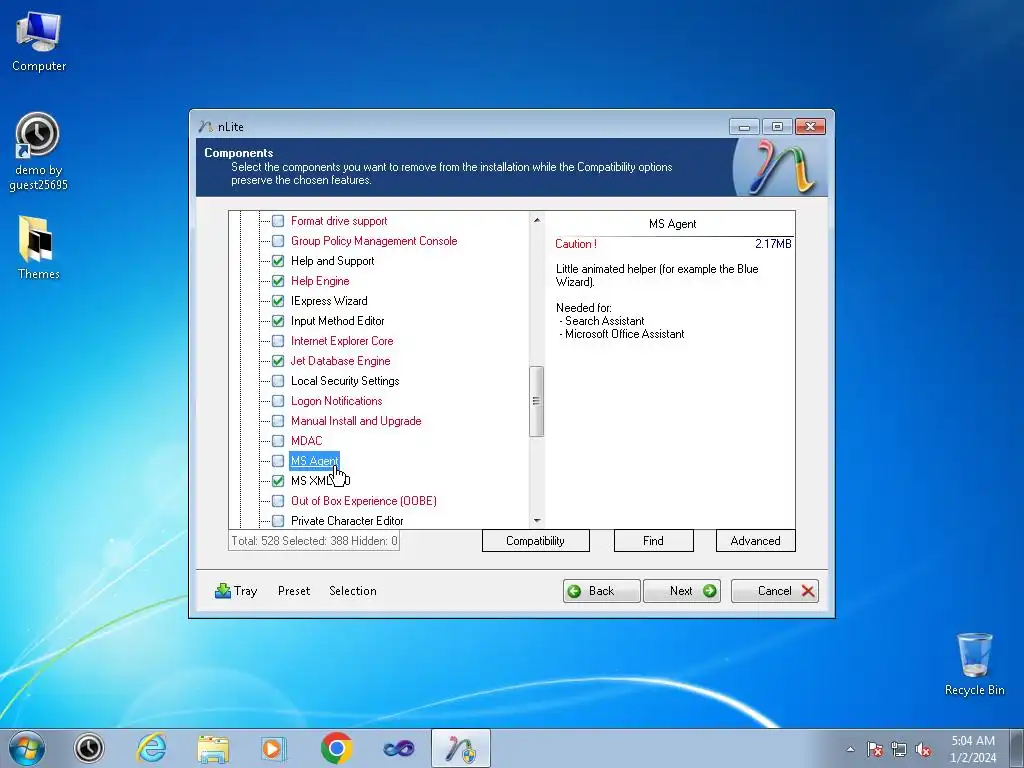
Task: Switch to the nLite taskbar button
Action: click(461, 748)
